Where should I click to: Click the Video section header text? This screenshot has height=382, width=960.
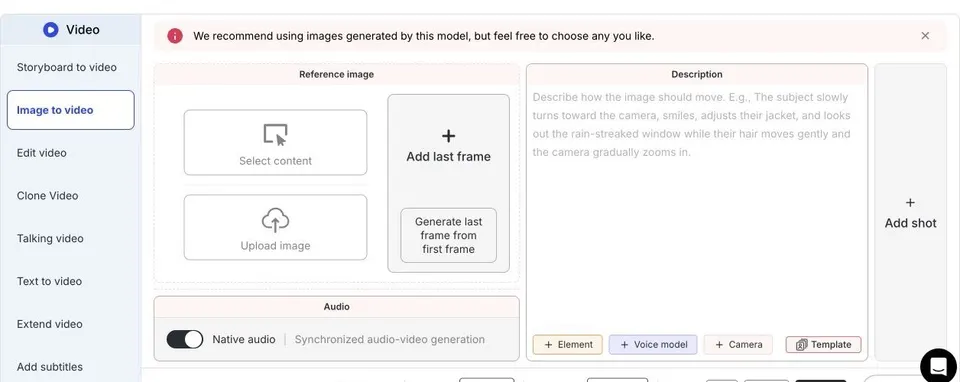tap(83, 29)
